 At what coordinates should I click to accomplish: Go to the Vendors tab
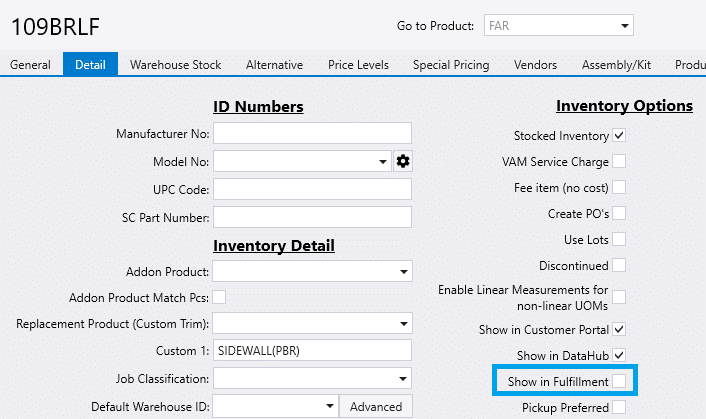point(535,65)
